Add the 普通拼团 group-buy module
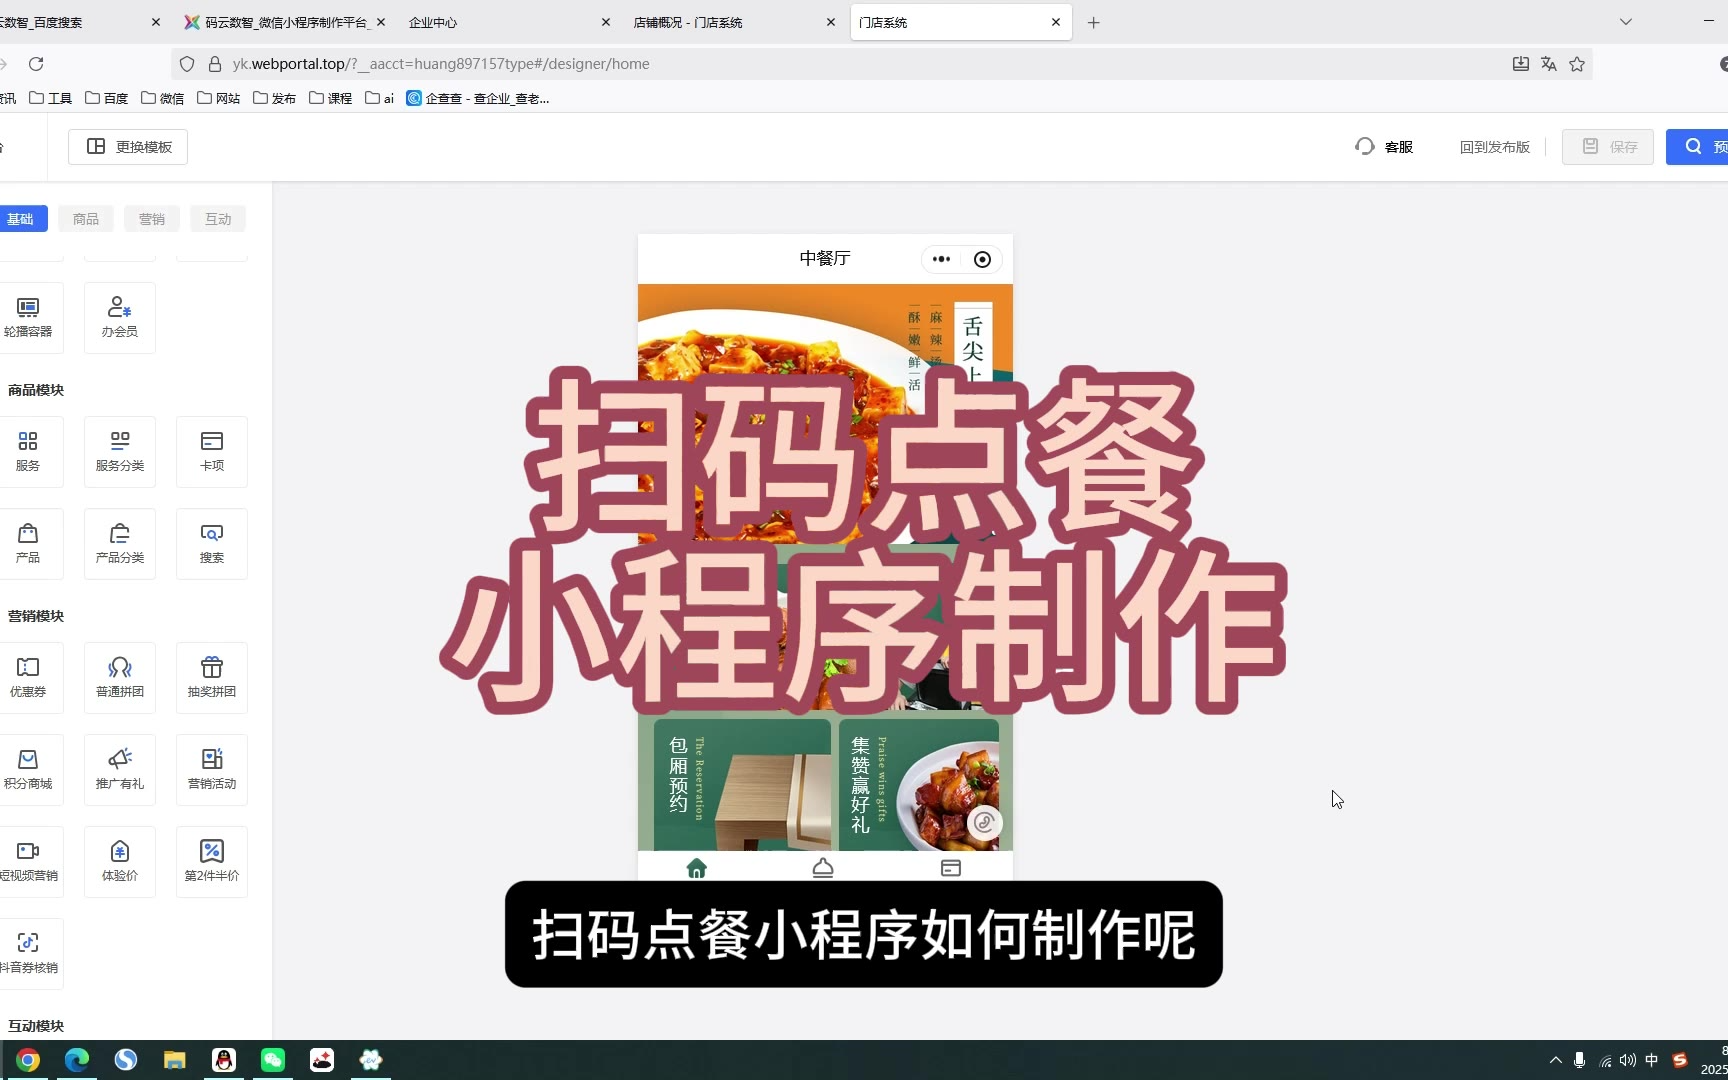 click(119, 677)
